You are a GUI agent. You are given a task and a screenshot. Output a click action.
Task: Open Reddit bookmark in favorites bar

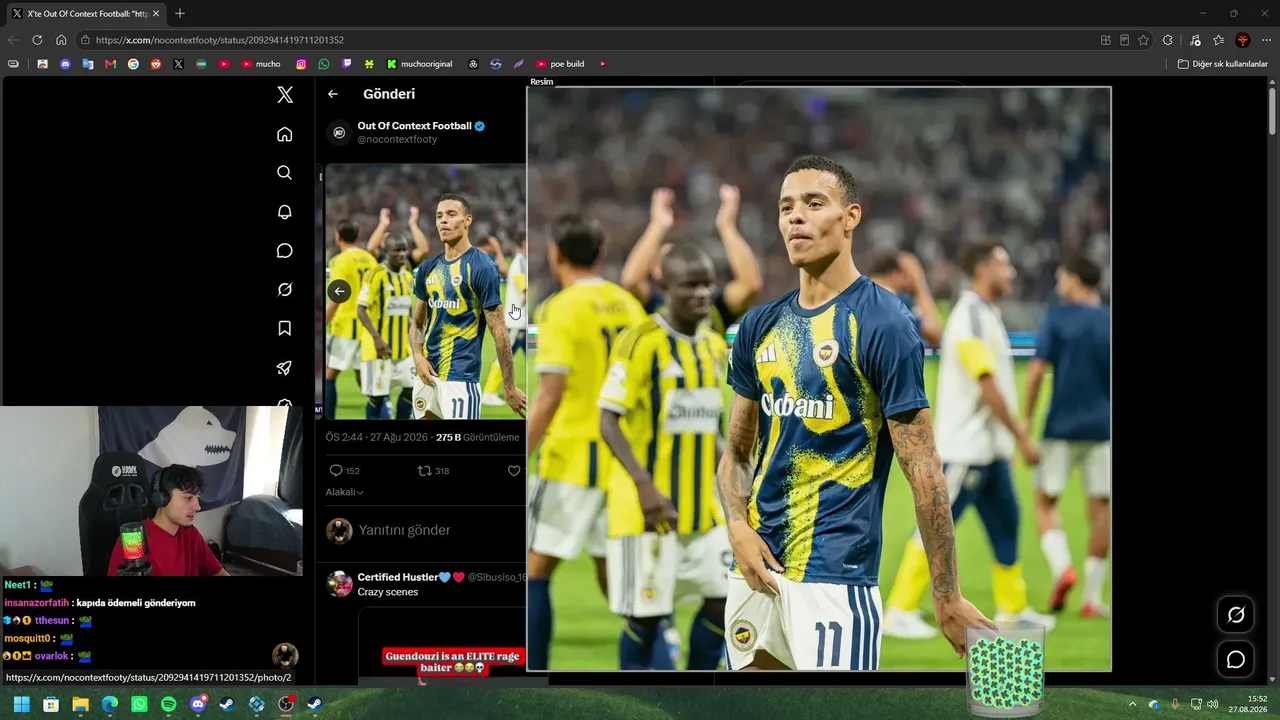click(x=156, y=64)
